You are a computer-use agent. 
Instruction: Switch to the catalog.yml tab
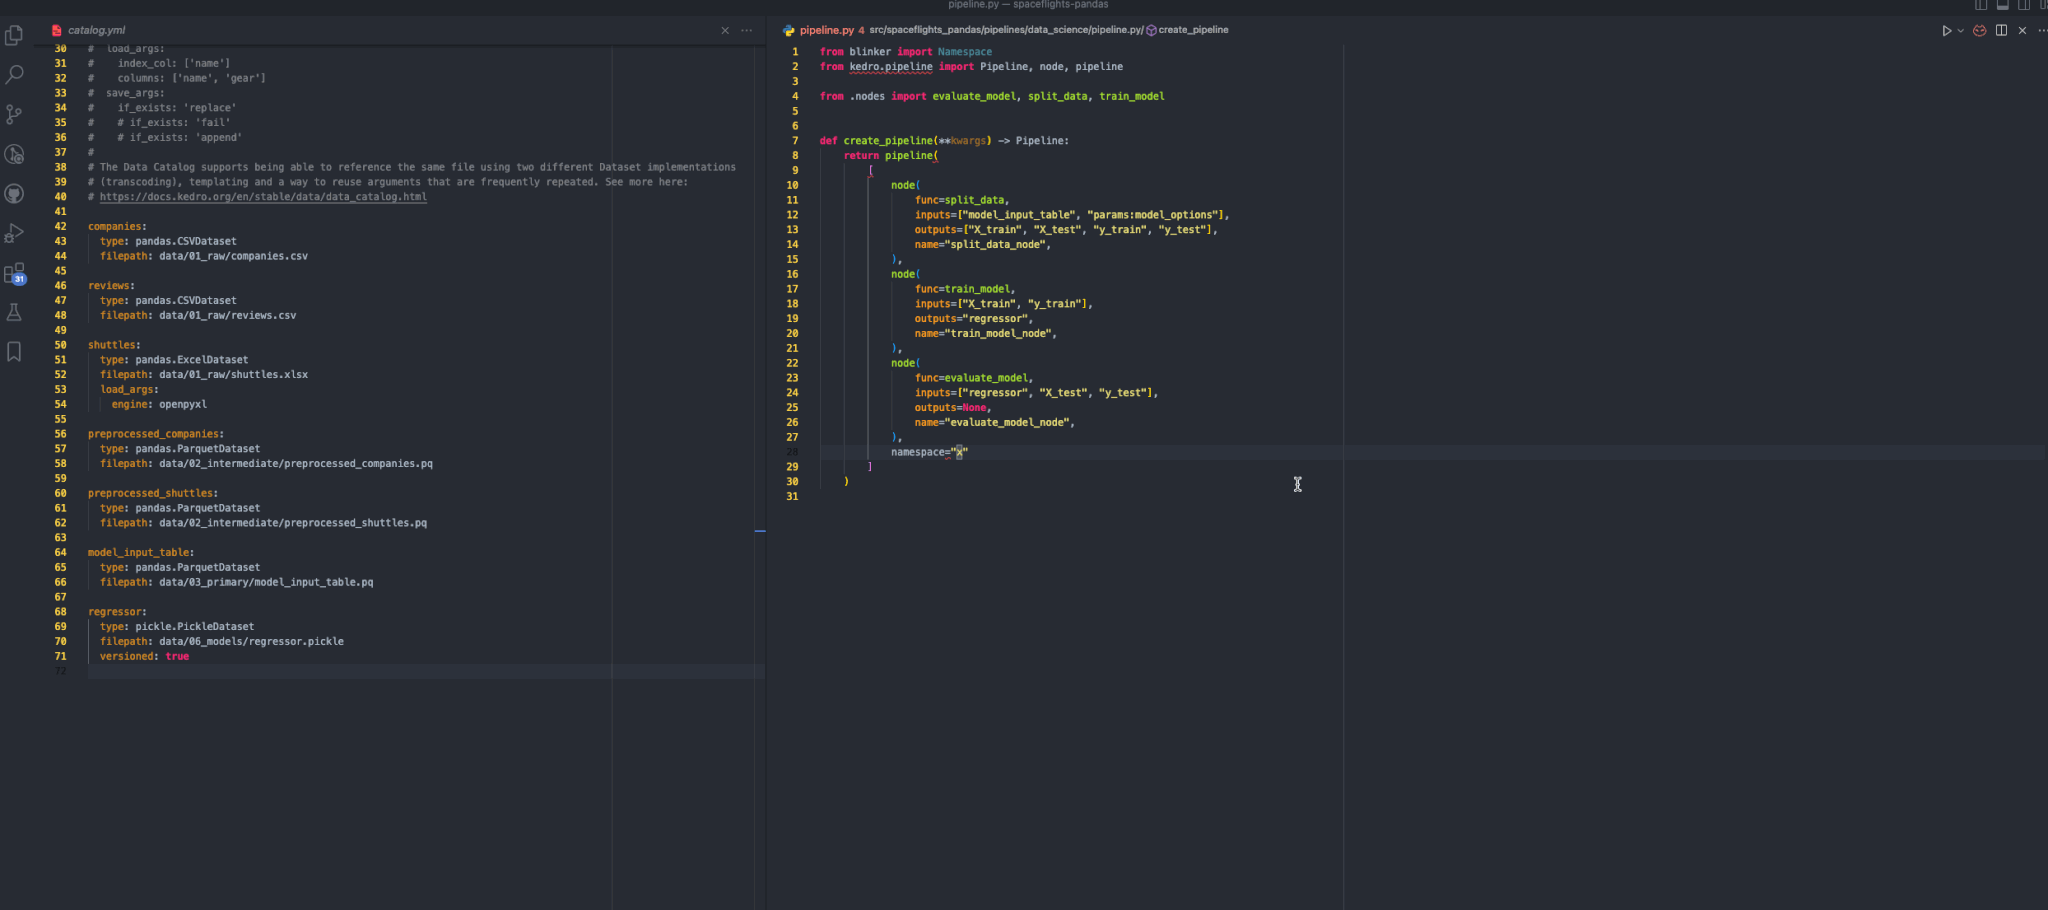pyautogui.click(x=96, y=30)
